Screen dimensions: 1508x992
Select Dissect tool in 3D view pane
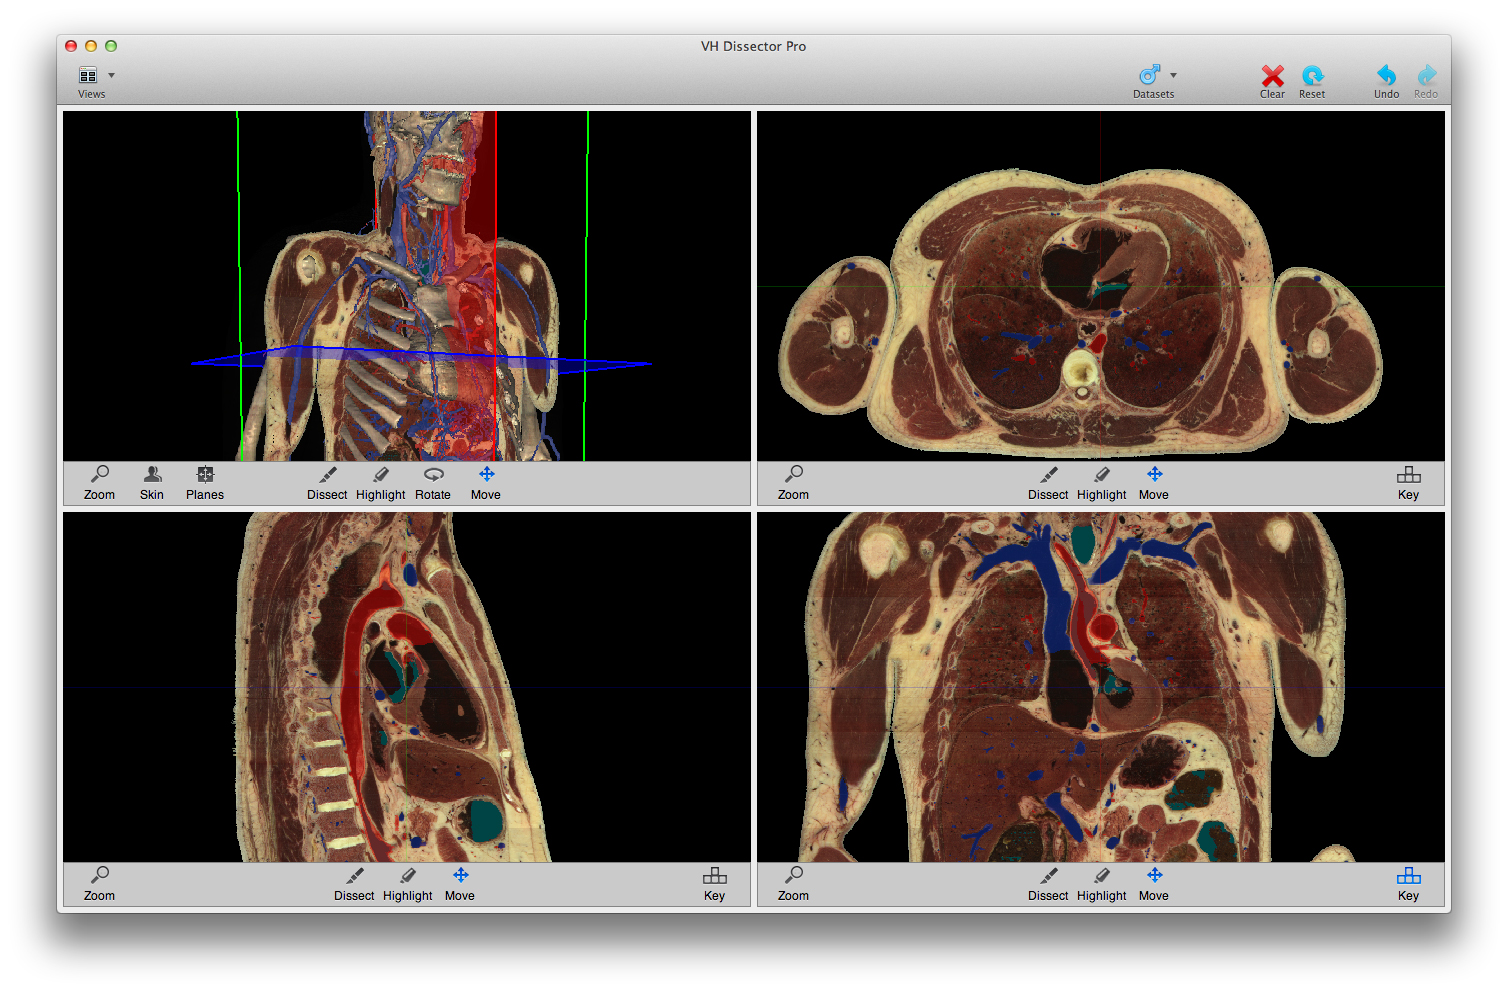tap(327, 482)
